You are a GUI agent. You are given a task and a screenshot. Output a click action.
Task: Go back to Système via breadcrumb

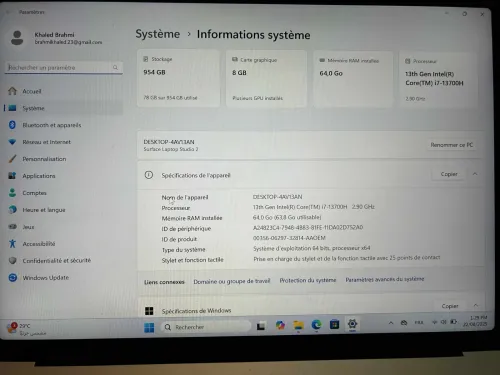pos(158,34)
